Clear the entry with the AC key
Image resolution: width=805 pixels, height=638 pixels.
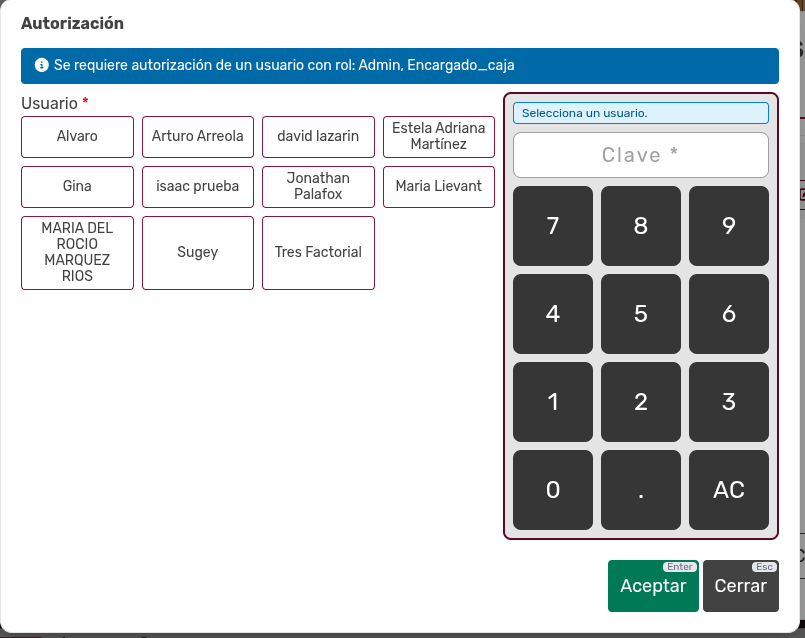(729, 490)
